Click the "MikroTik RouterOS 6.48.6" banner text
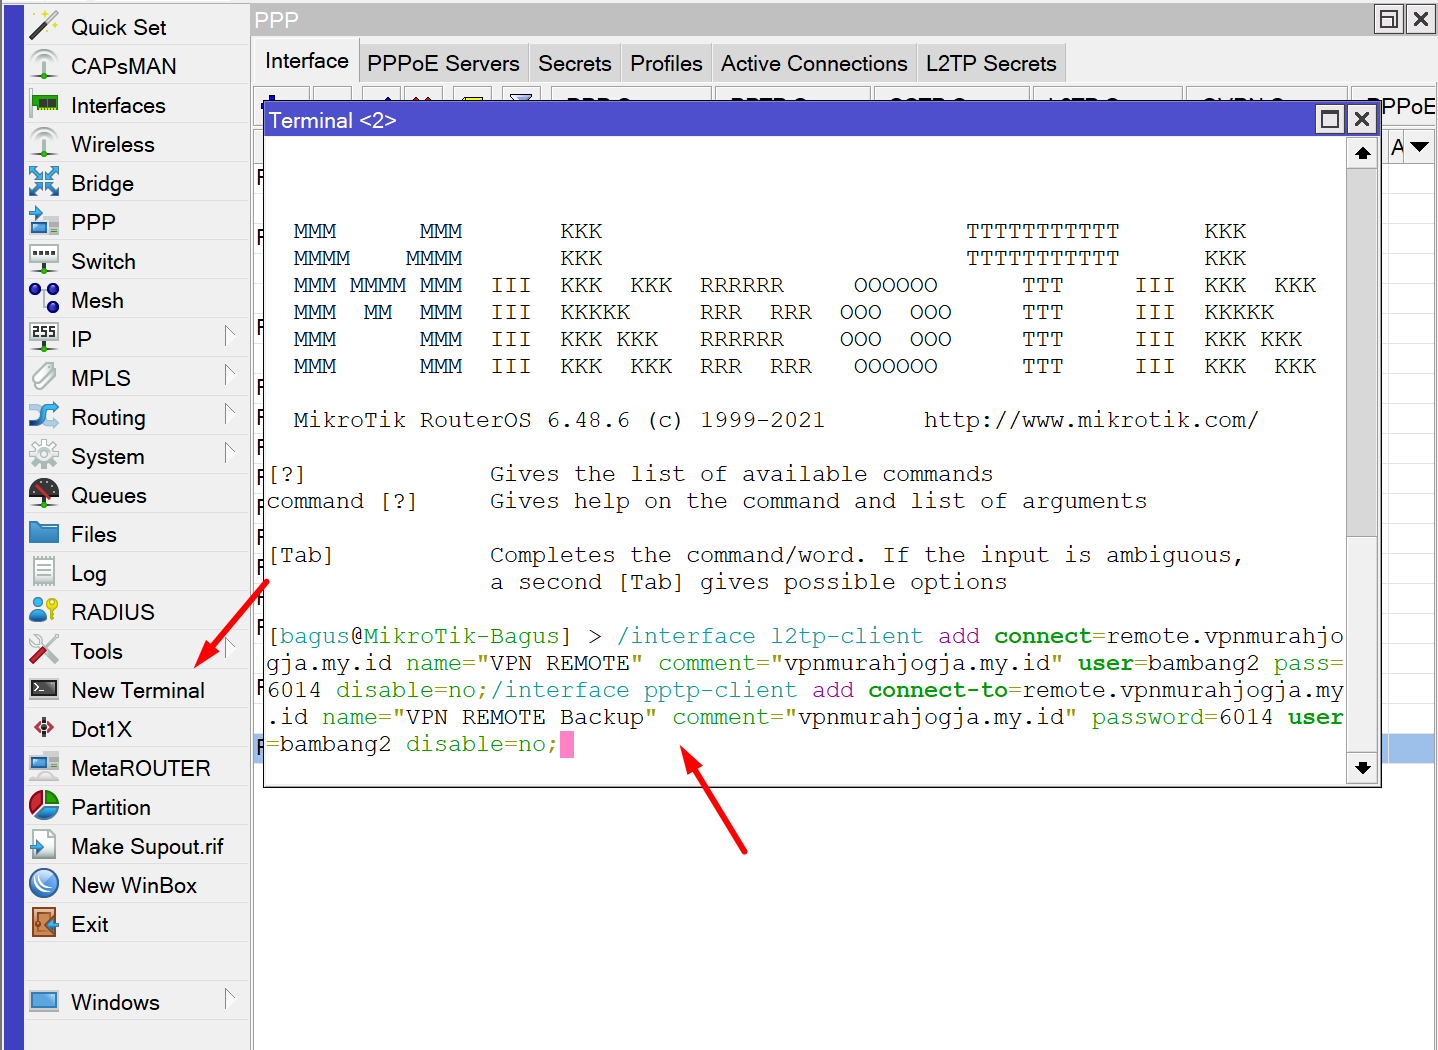The height and width of the screenshot is (1050, 1438). [462, 420]
